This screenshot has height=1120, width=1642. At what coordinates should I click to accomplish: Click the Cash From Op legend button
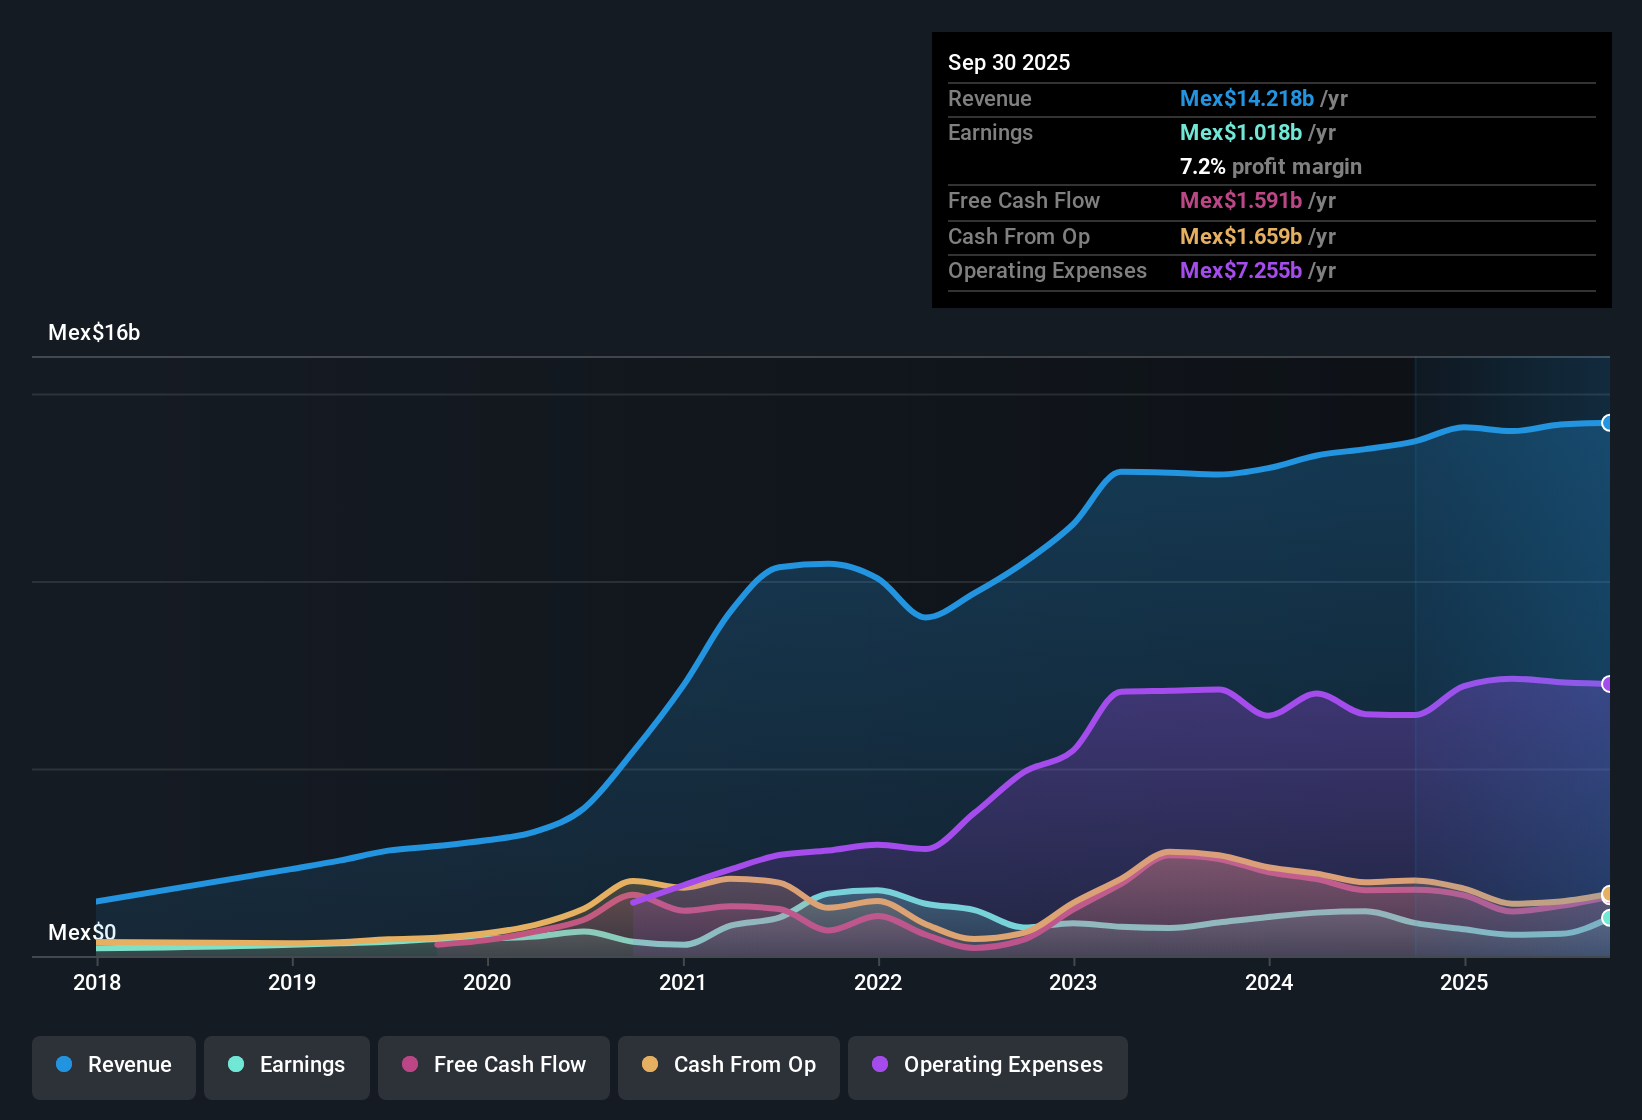point(728,1066)
